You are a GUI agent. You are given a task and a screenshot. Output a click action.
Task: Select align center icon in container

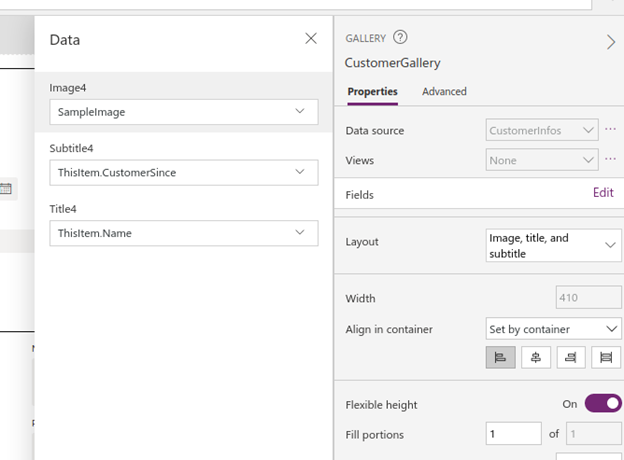536,357
